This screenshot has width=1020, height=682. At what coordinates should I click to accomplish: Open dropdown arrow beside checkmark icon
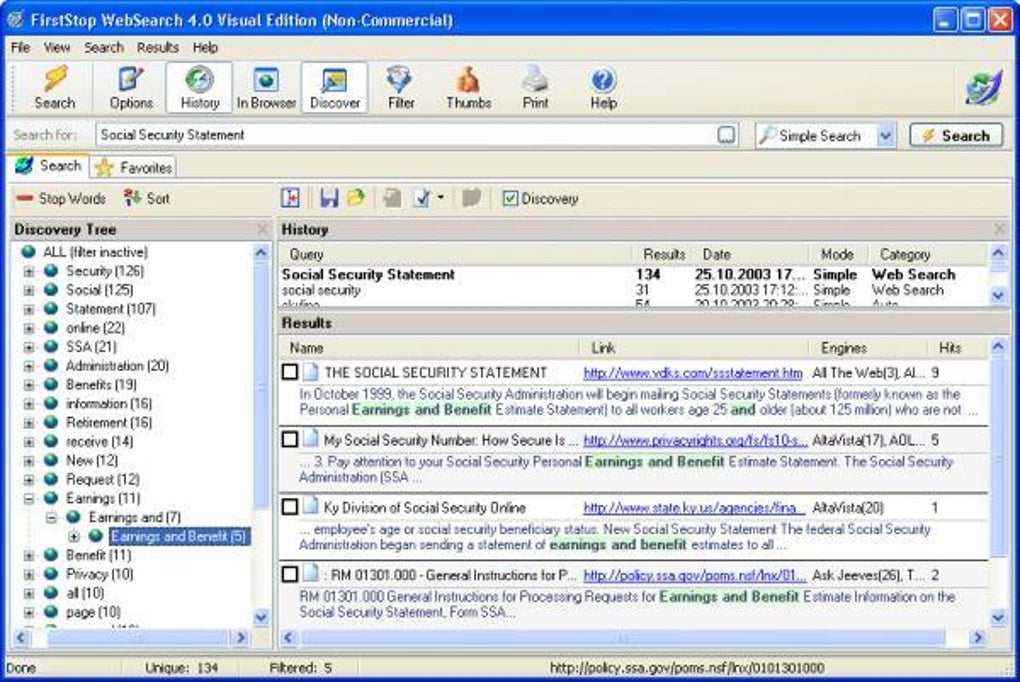click(441, 198)
